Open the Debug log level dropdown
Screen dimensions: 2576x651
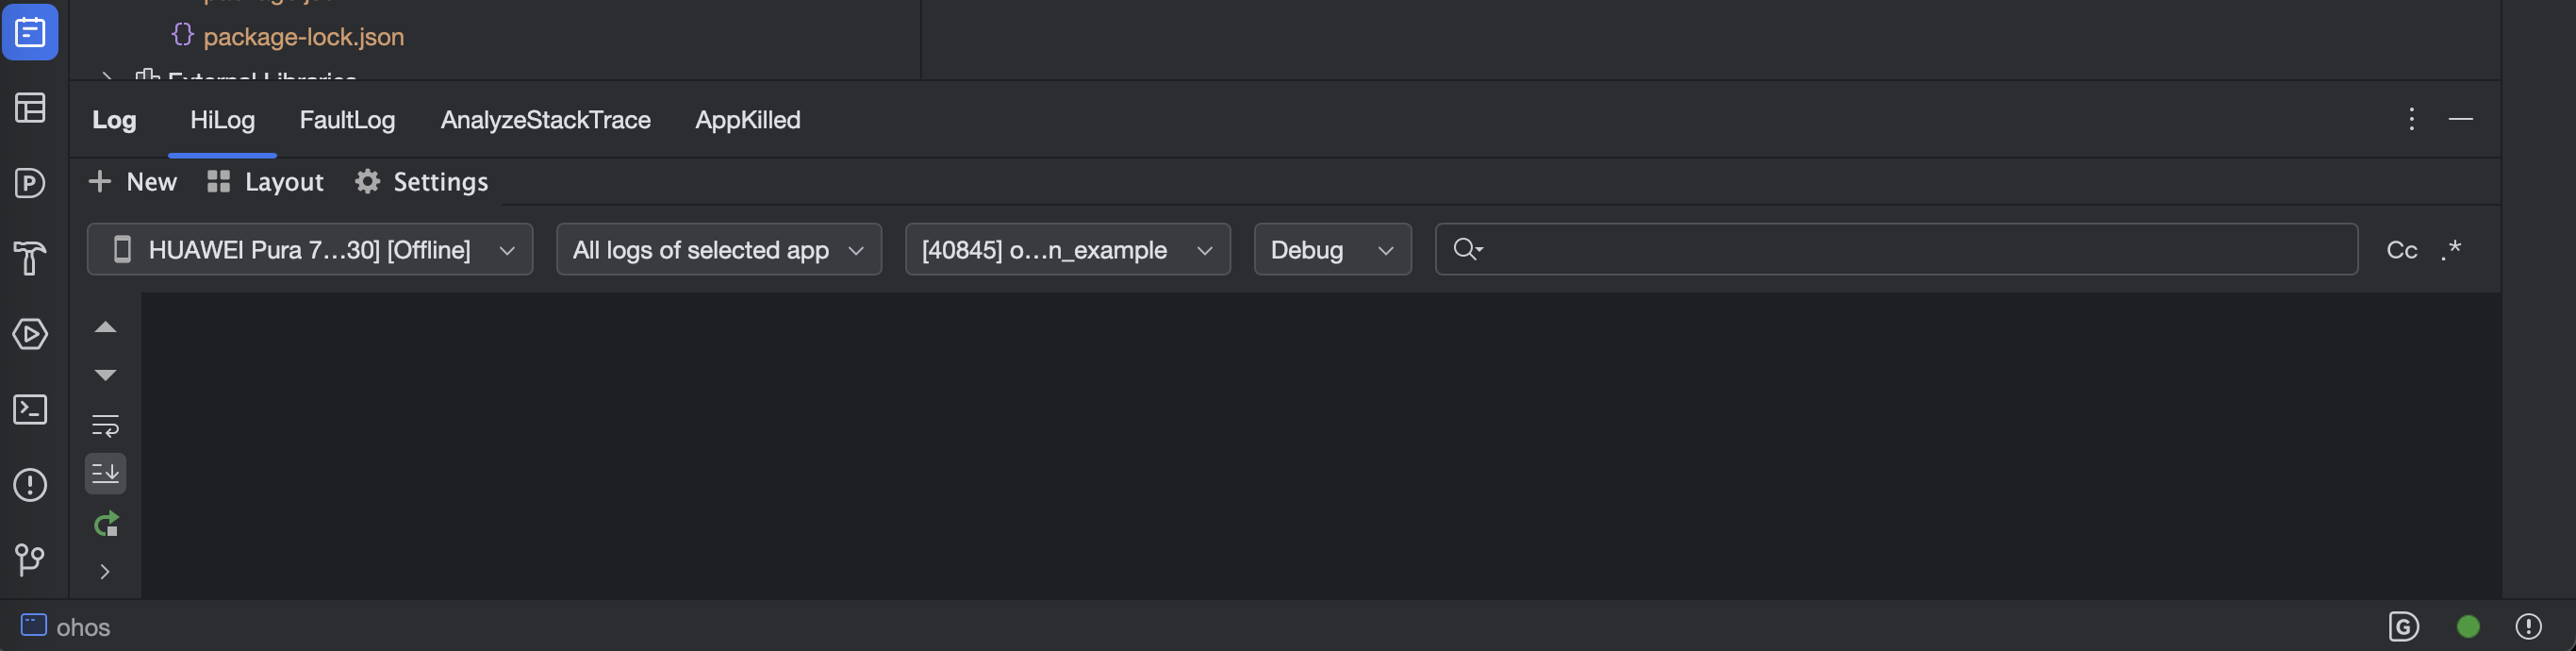(x=1332, y=249)
